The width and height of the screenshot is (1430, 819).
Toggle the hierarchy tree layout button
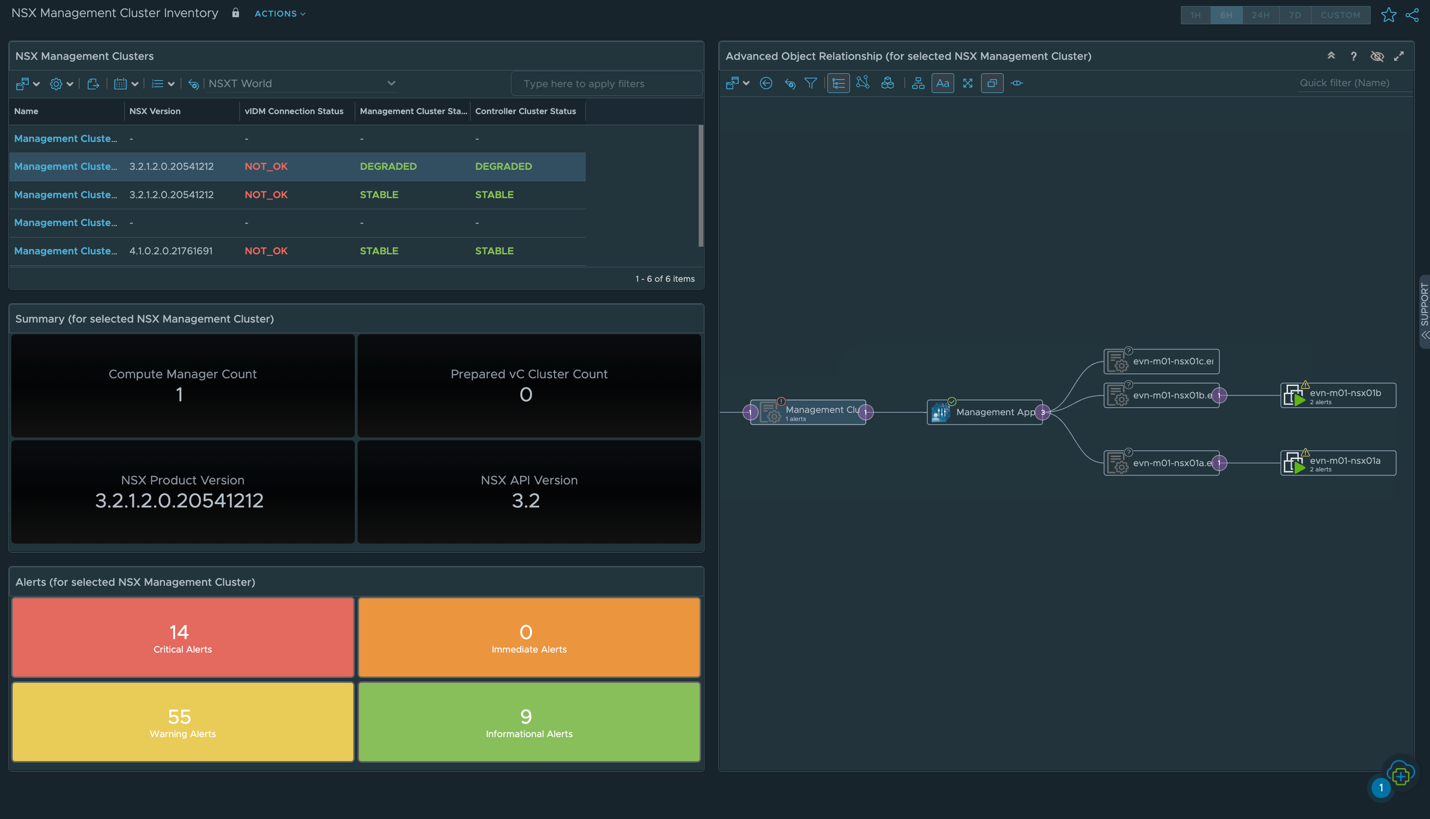[838, 84]
